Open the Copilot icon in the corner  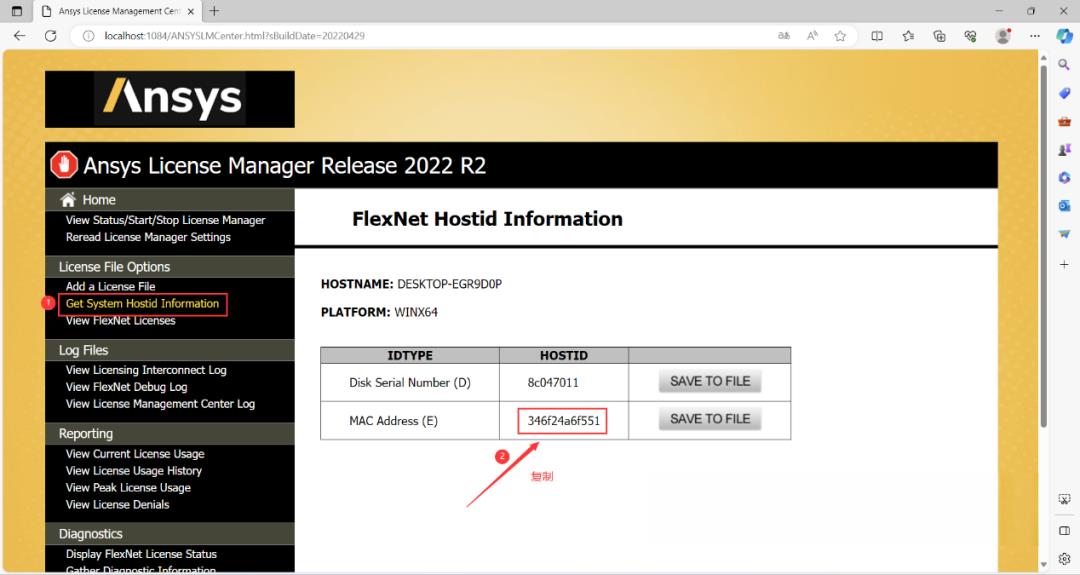click(x=1064, y=36)
